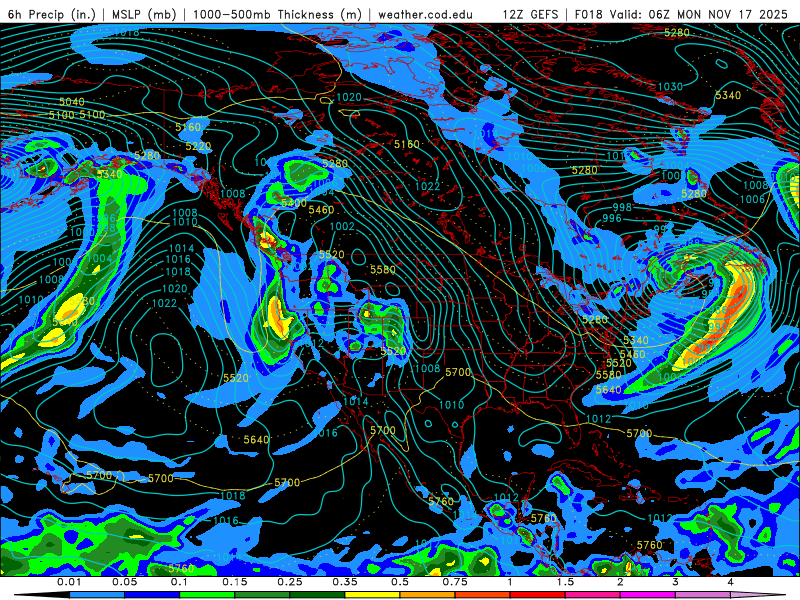The width and height of the screenshot is (800, 600).
Task: Select the '1006' pressure contour label
Action: [753, 199]
